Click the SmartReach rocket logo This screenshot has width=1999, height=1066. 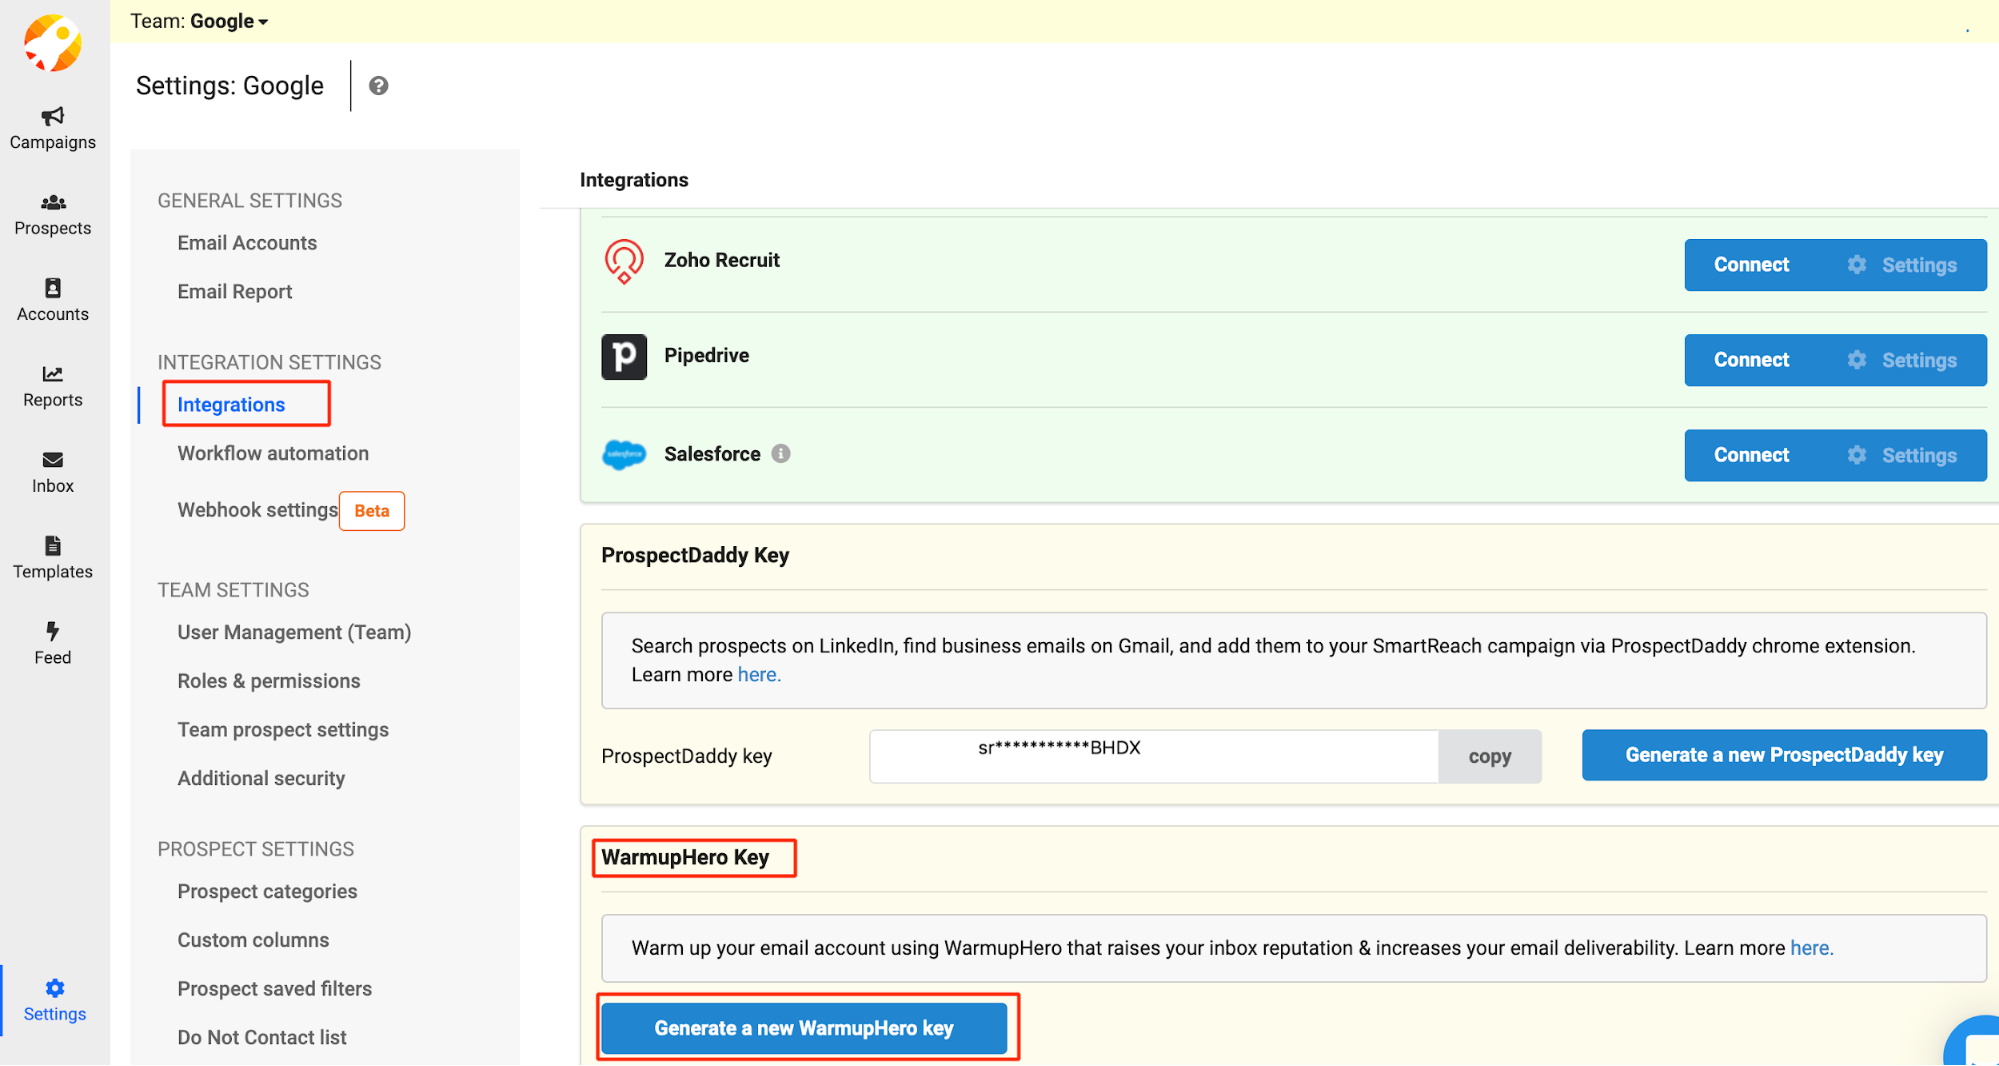click(53, 43)
